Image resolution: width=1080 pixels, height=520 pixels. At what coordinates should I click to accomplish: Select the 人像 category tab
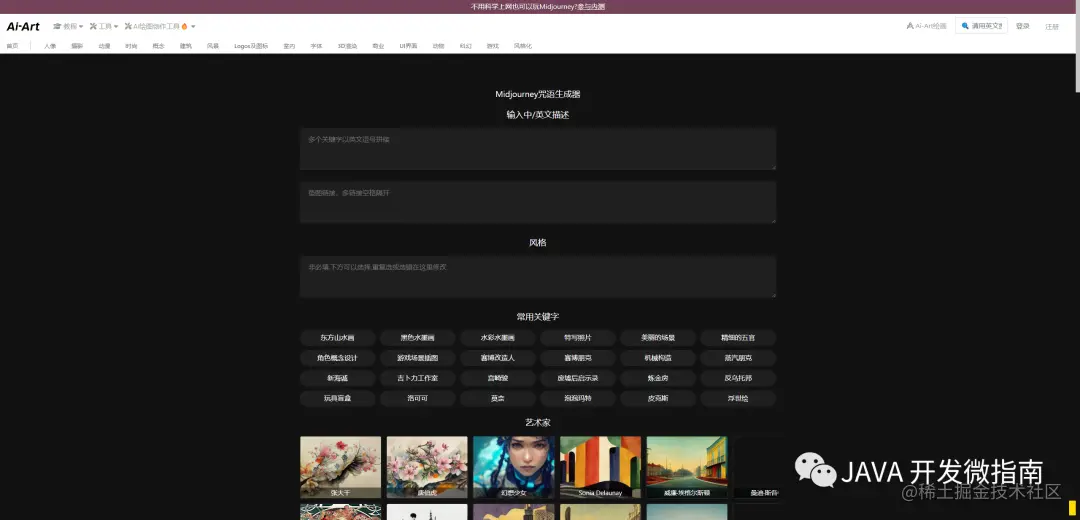(50, 46)
